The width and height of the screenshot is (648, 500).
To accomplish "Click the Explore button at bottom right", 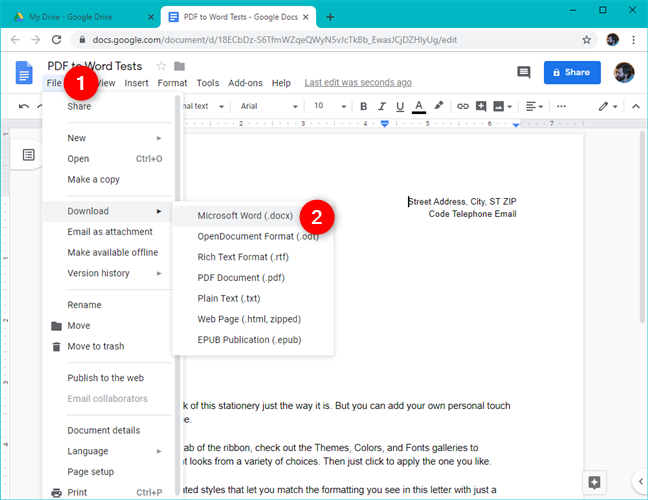I will click(594, 482).
